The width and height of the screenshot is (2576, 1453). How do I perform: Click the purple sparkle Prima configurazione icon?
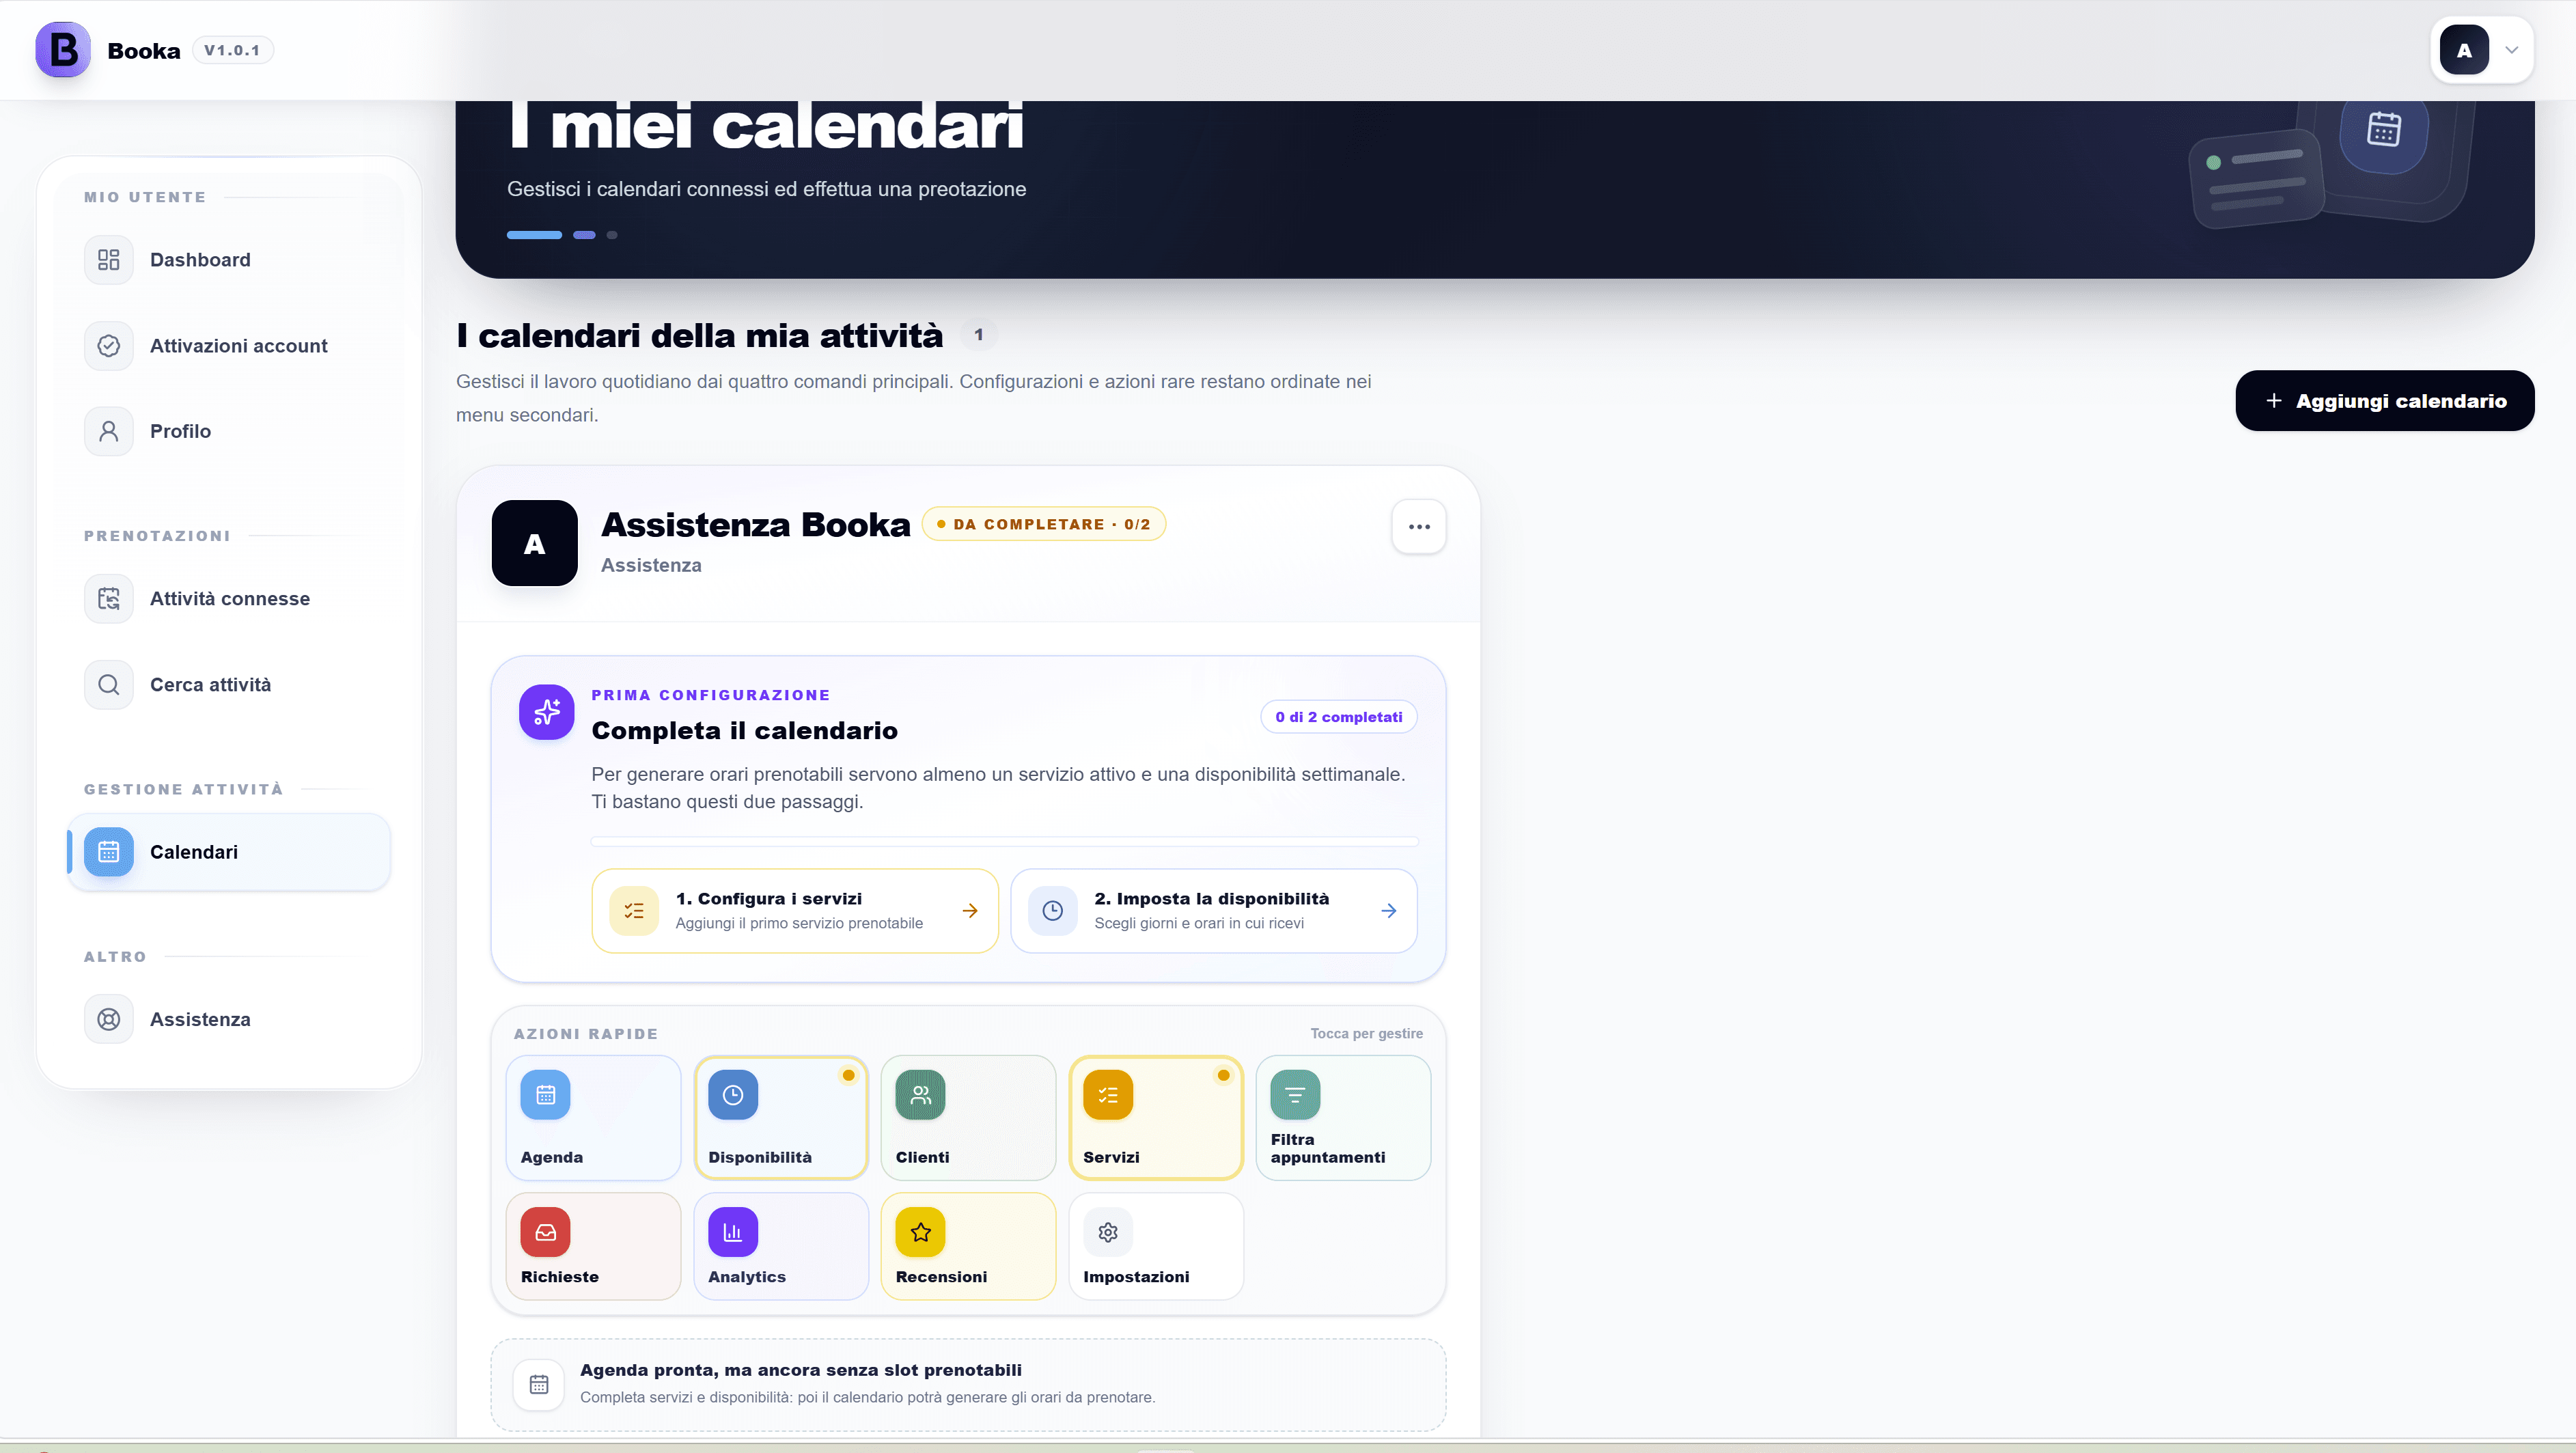click(x=546, y=712)
